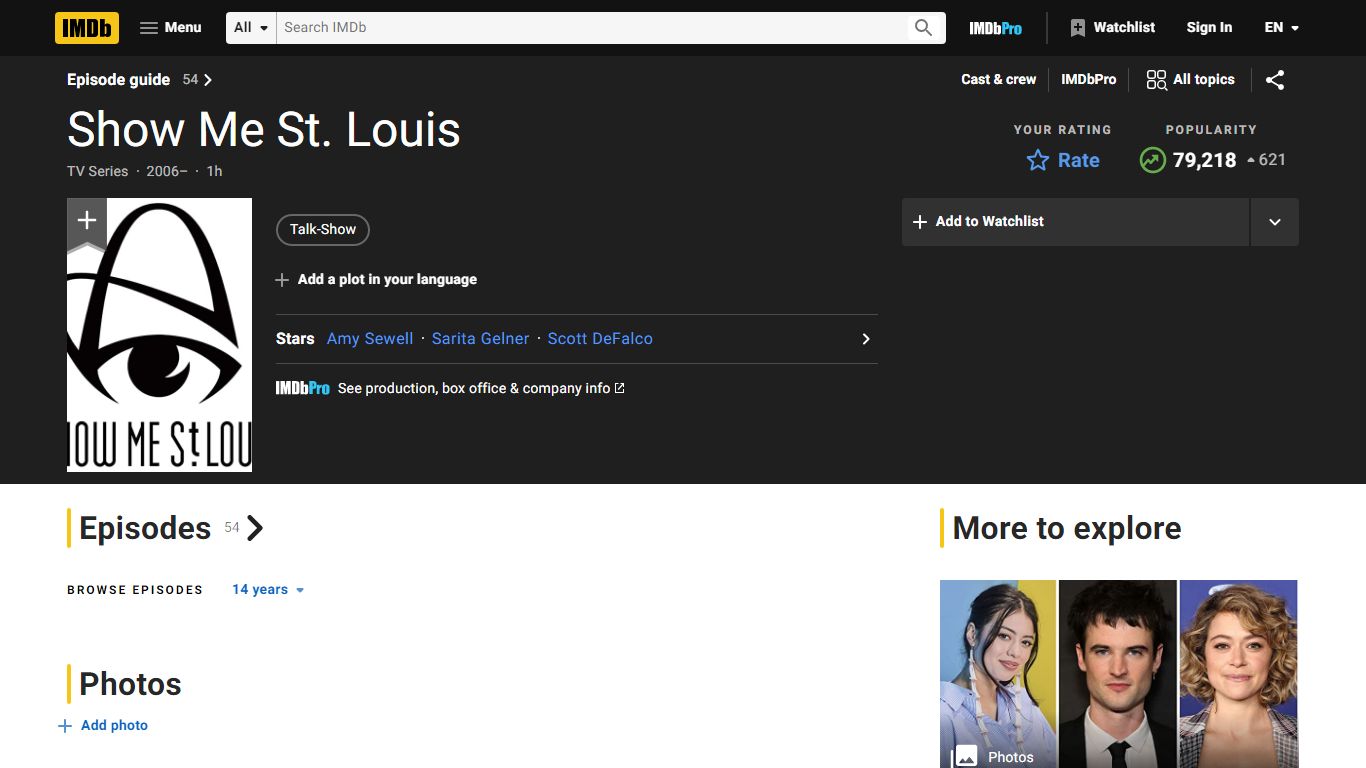The height and width of the screenshot is (768, 1366).
Task: Open IMDbPro link beside Cast & crew
Action: click(x=1088, y=80)
